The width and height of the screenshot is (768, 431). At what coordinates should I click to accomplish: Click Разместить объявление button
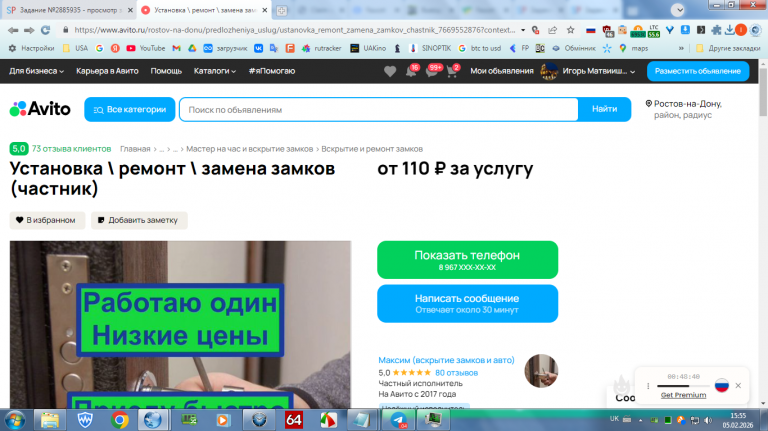[697, 71]
